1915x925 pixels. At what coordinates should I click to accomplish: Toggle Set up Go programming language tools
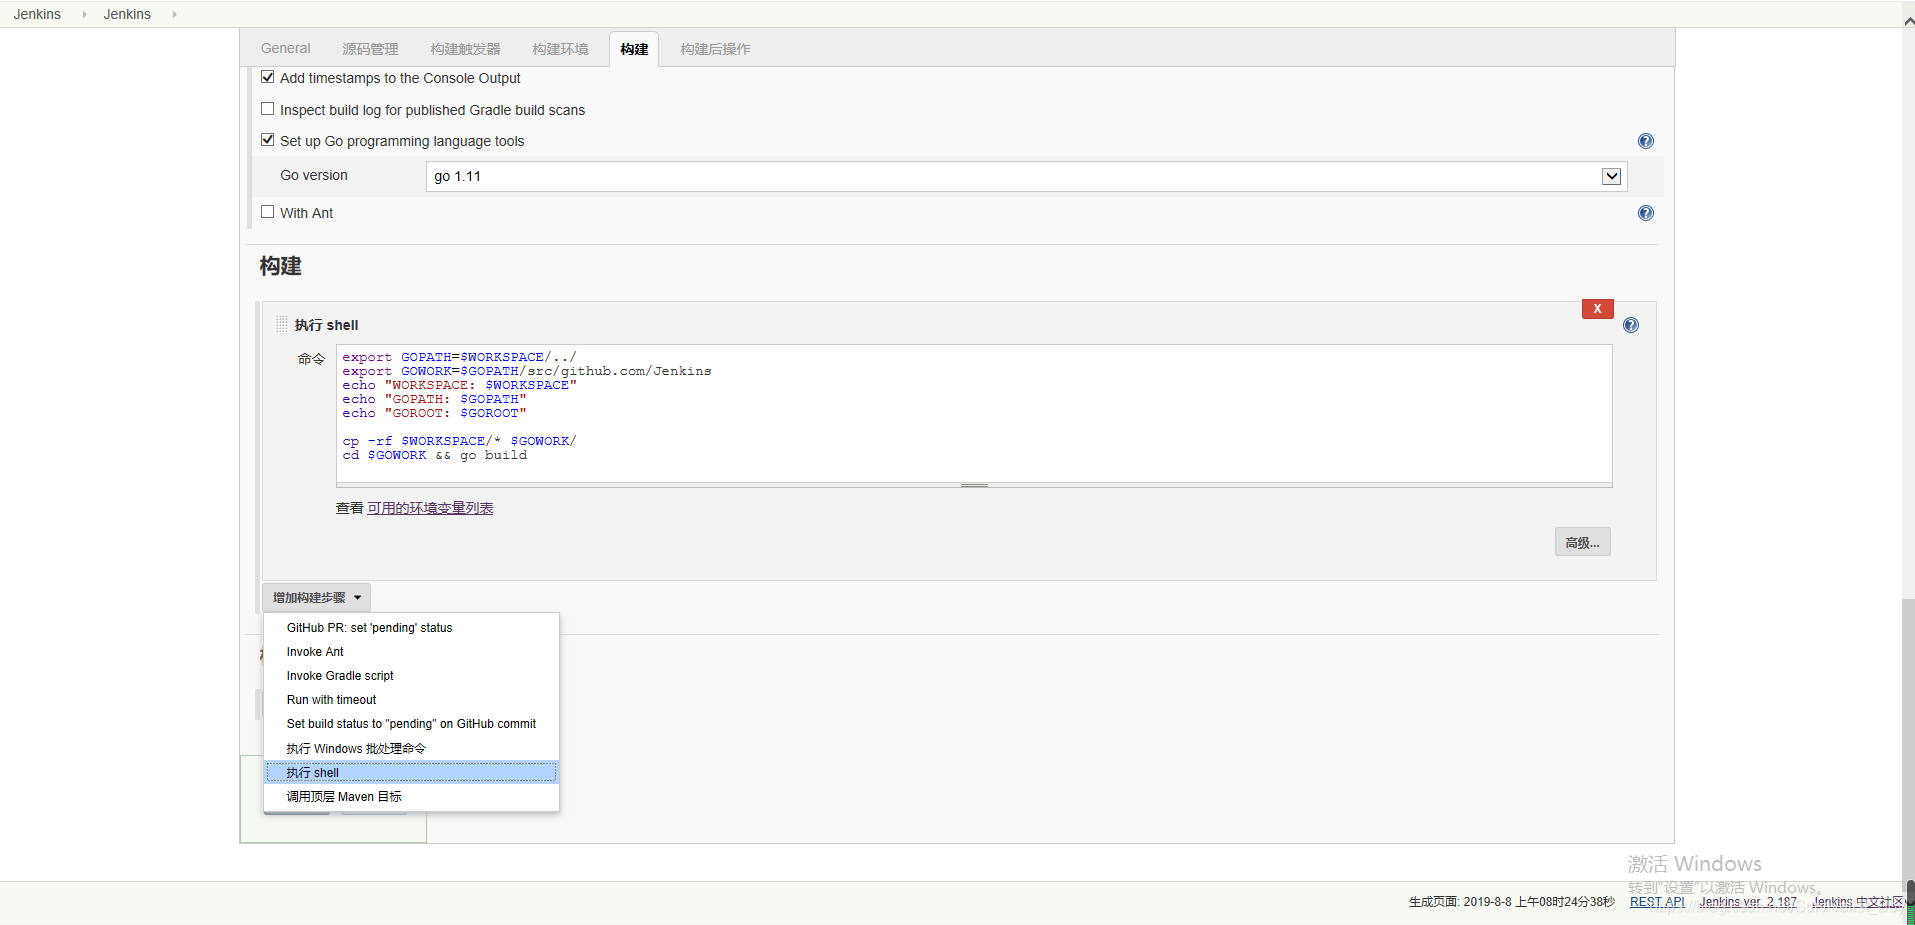point(267,140)
